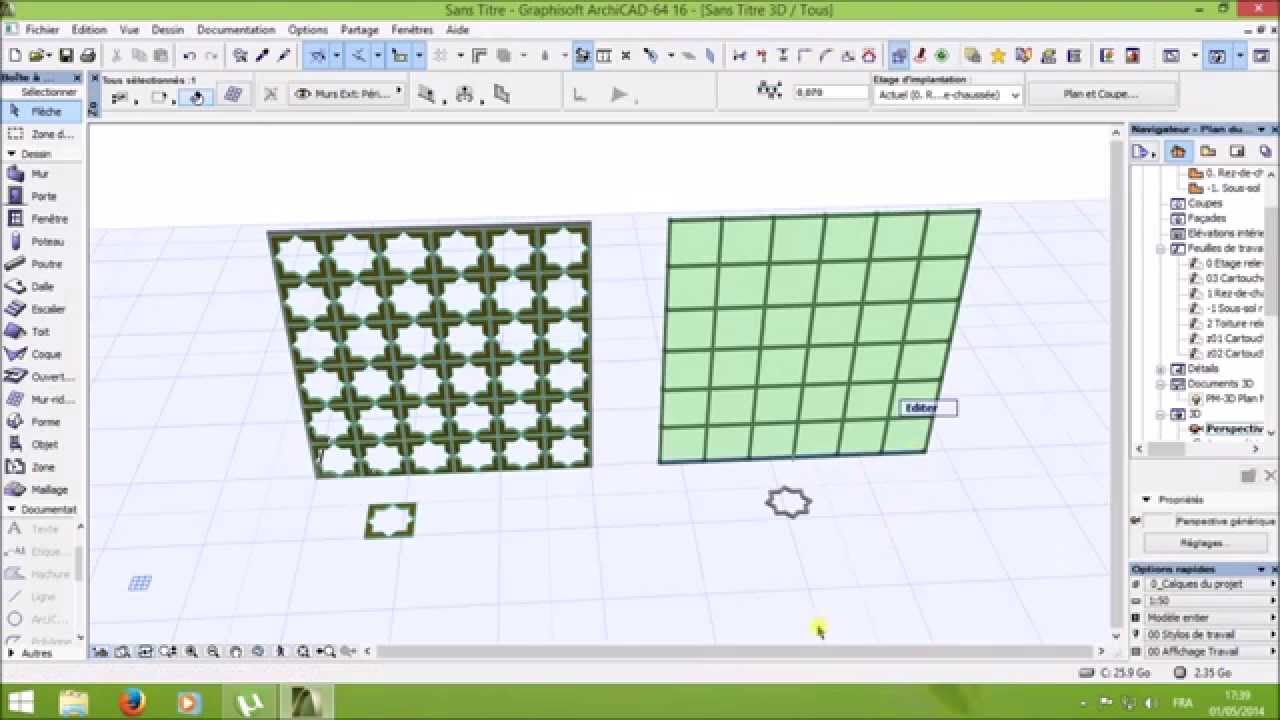
Task: Collapse the Feuilles de travail node
Action: [x=1161, y=248]
